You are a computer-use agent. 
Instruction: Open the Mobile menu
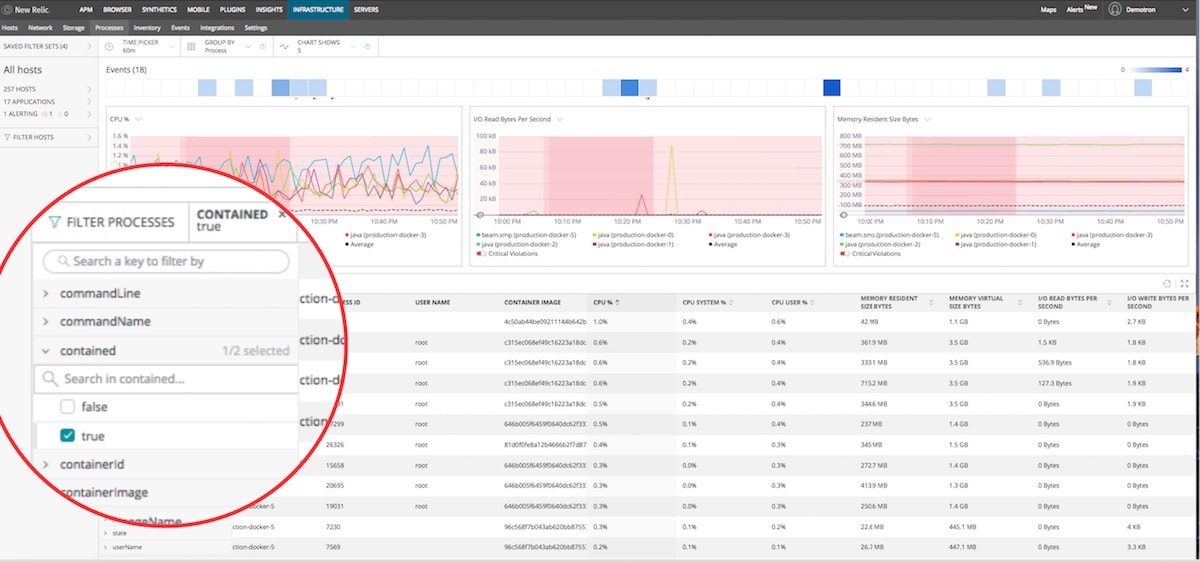click(198, 9)
